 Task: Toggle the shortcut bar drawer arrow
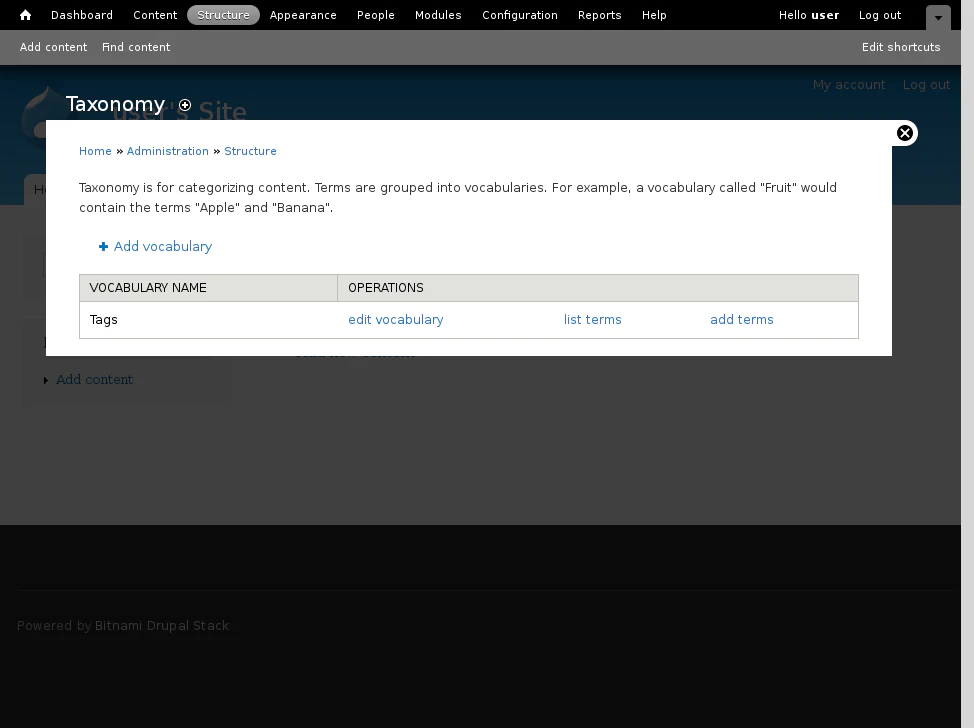pos(937,18)
